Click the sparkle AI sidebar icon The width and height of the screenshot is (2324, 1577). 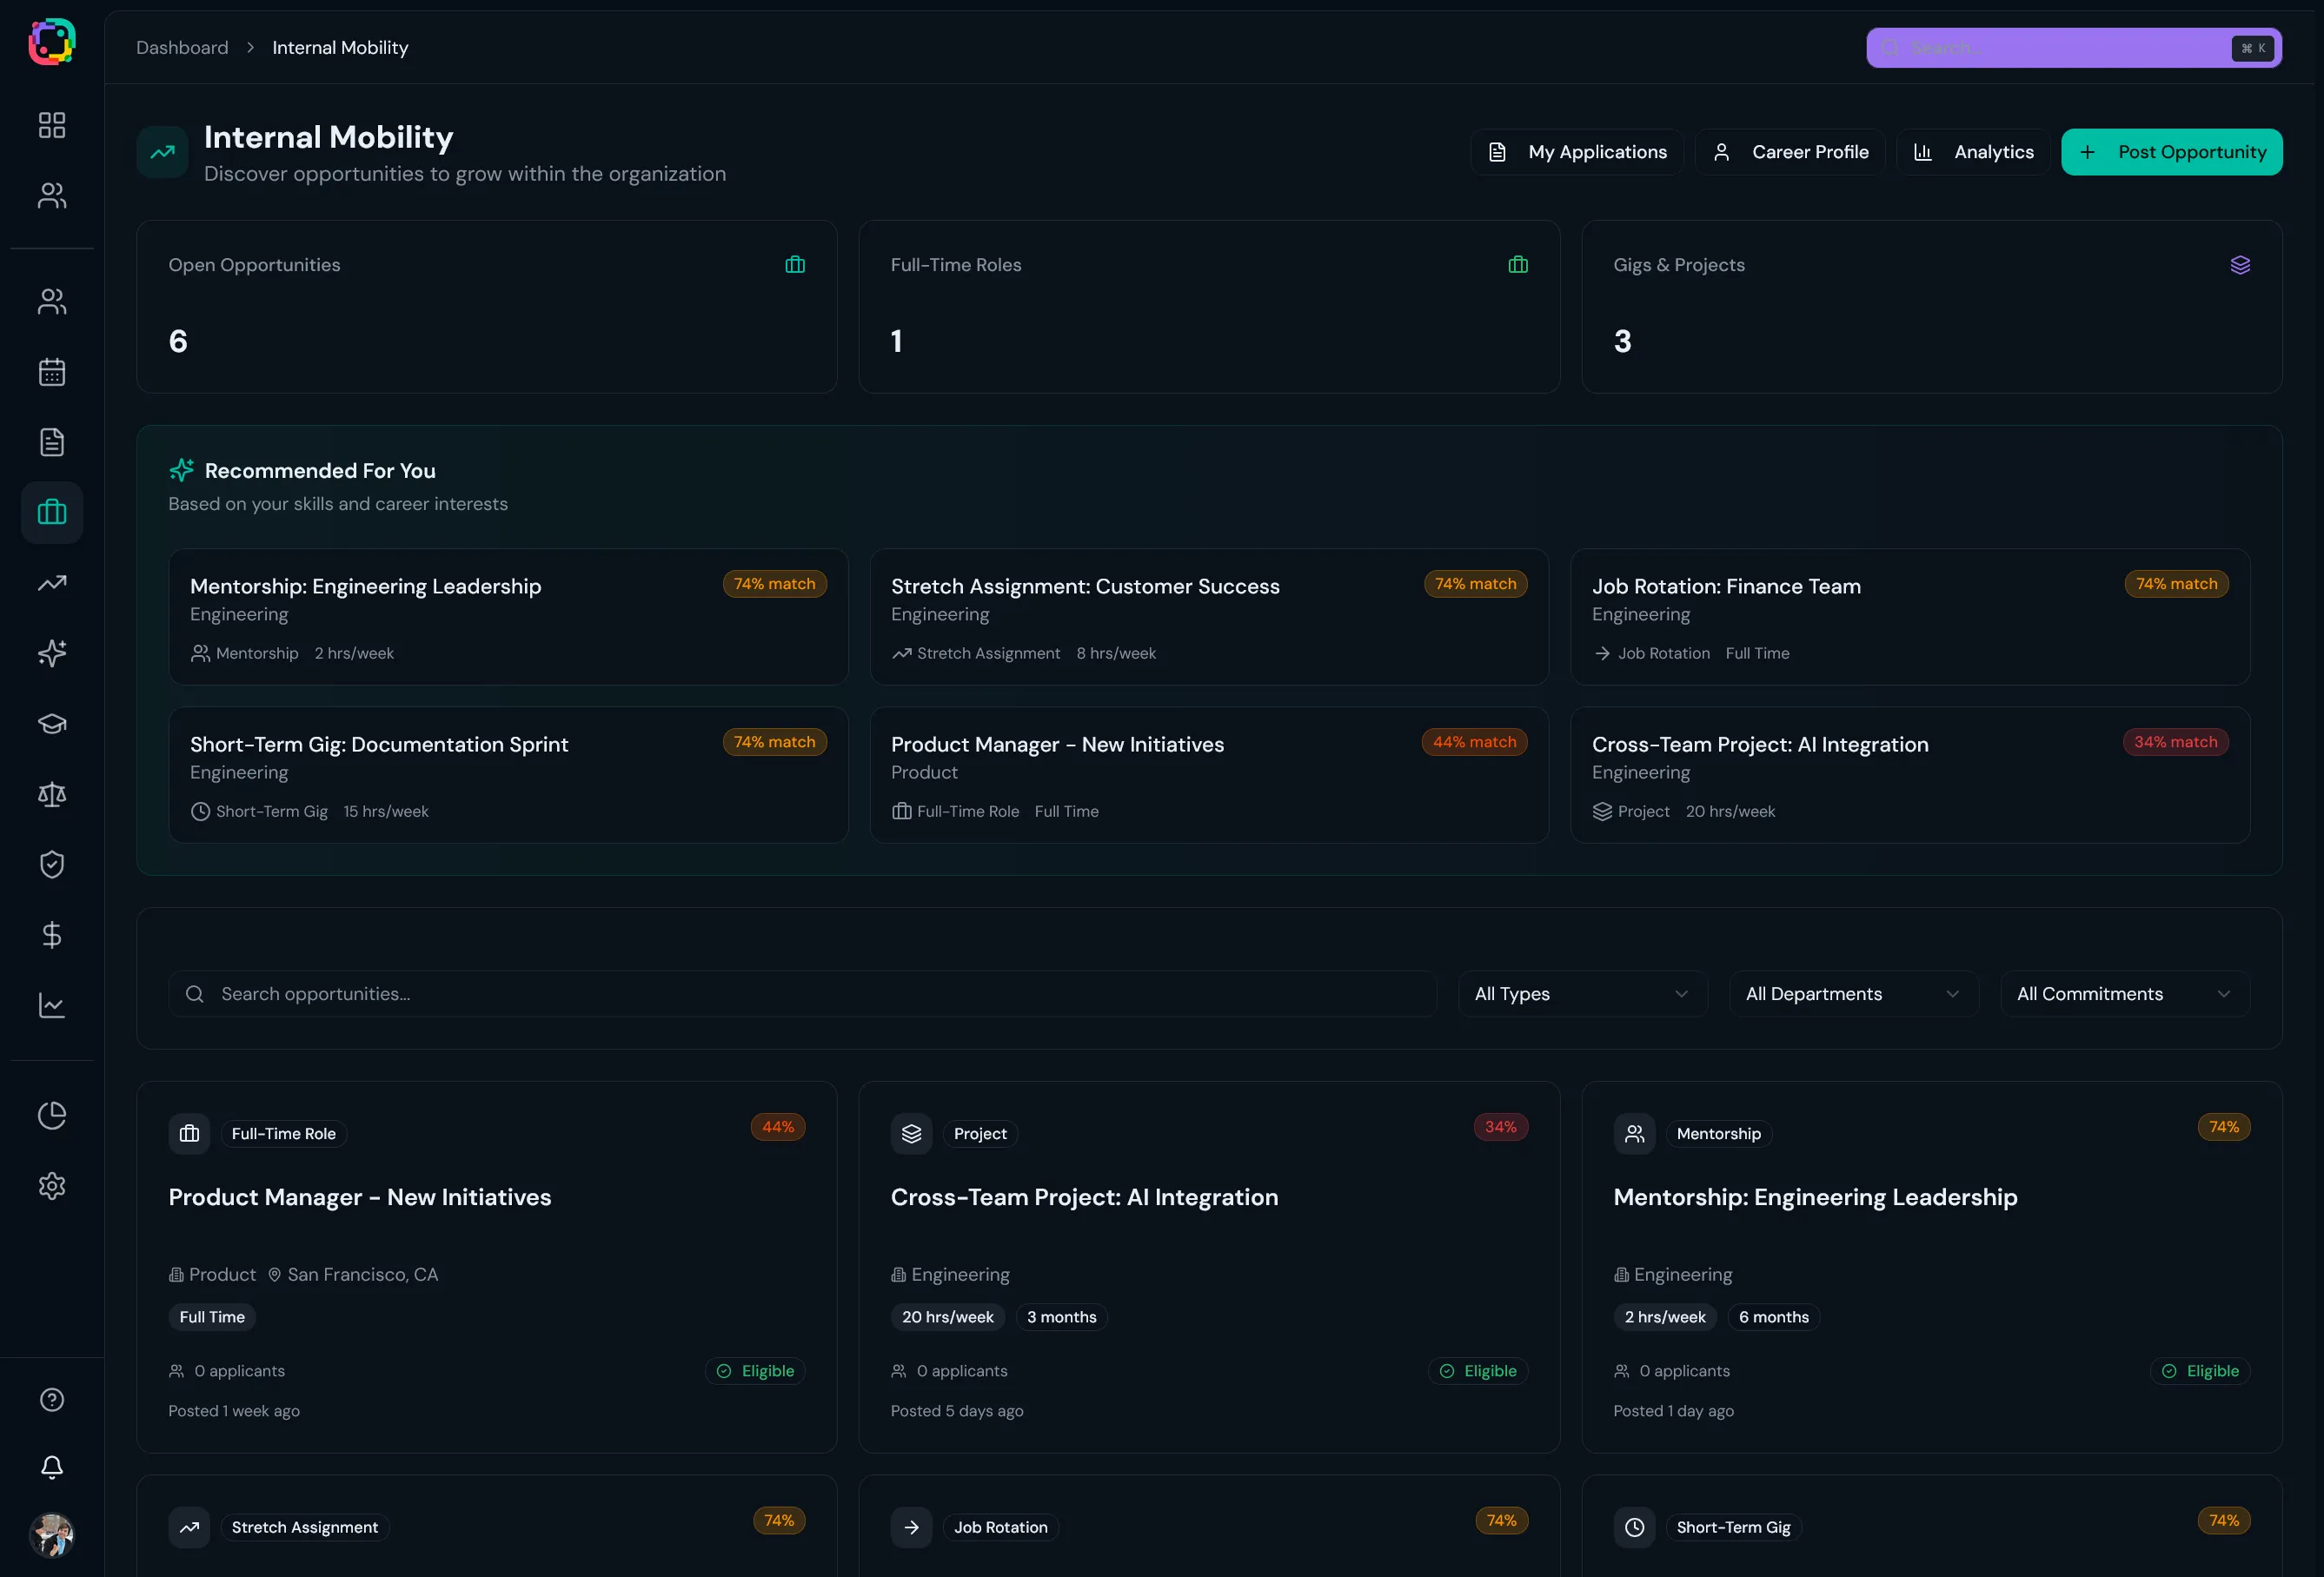(x=52, y=653)
